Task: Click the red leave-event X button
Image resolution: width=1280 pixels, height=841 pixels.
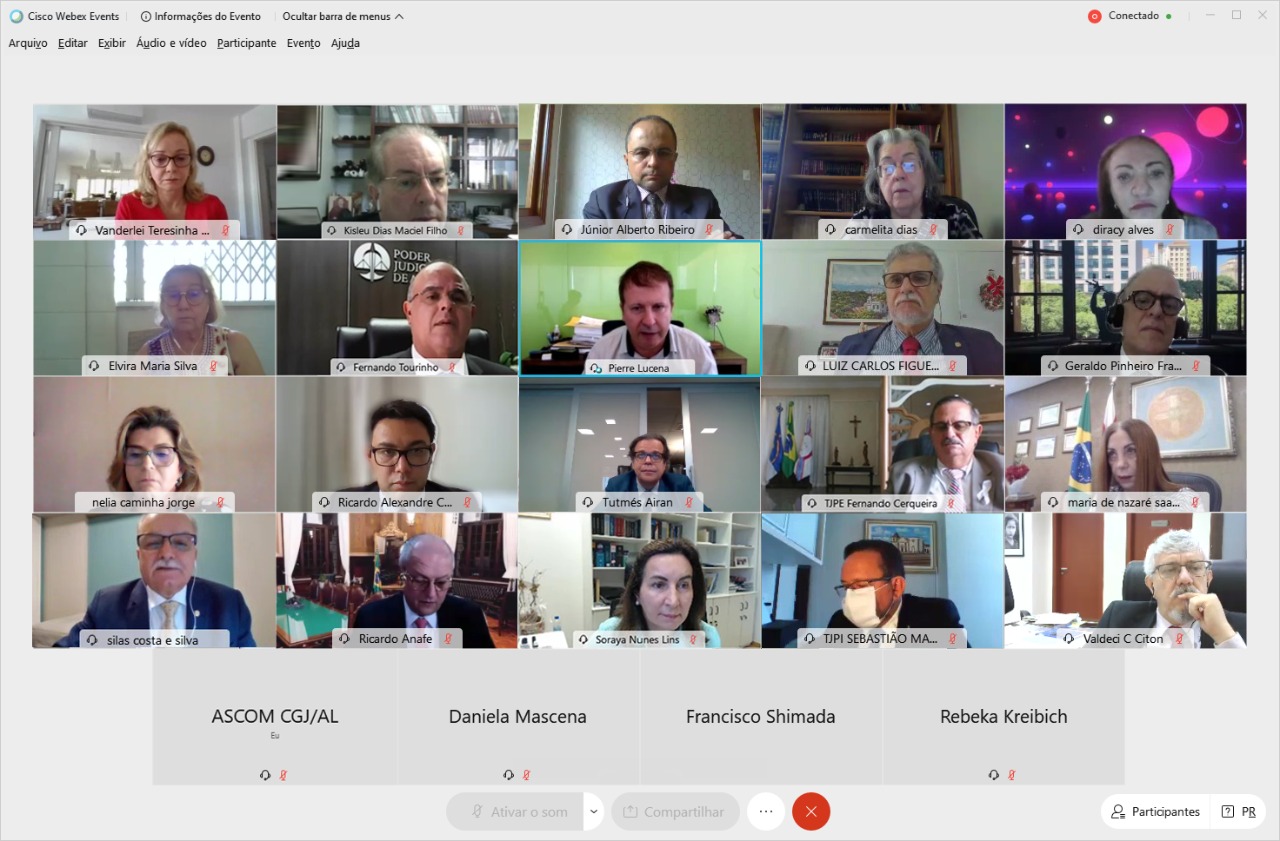Action: coord(811,812)
